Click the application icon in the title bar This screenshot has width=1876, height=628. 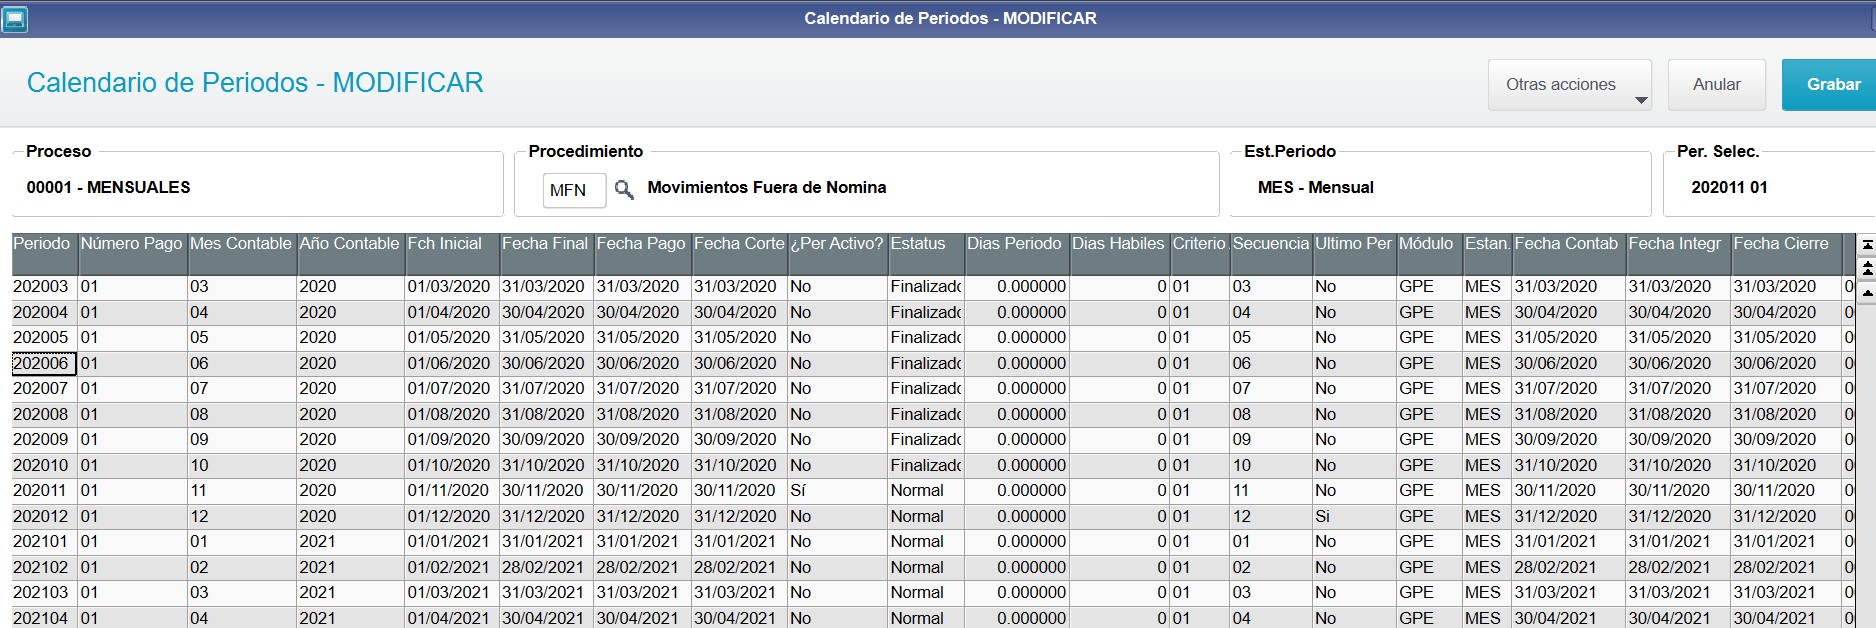15,19
